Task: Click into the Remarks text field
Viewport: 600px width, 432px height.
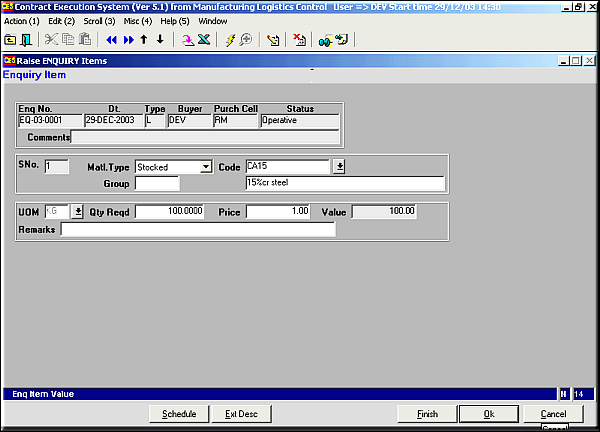Action: pos(197,230)
